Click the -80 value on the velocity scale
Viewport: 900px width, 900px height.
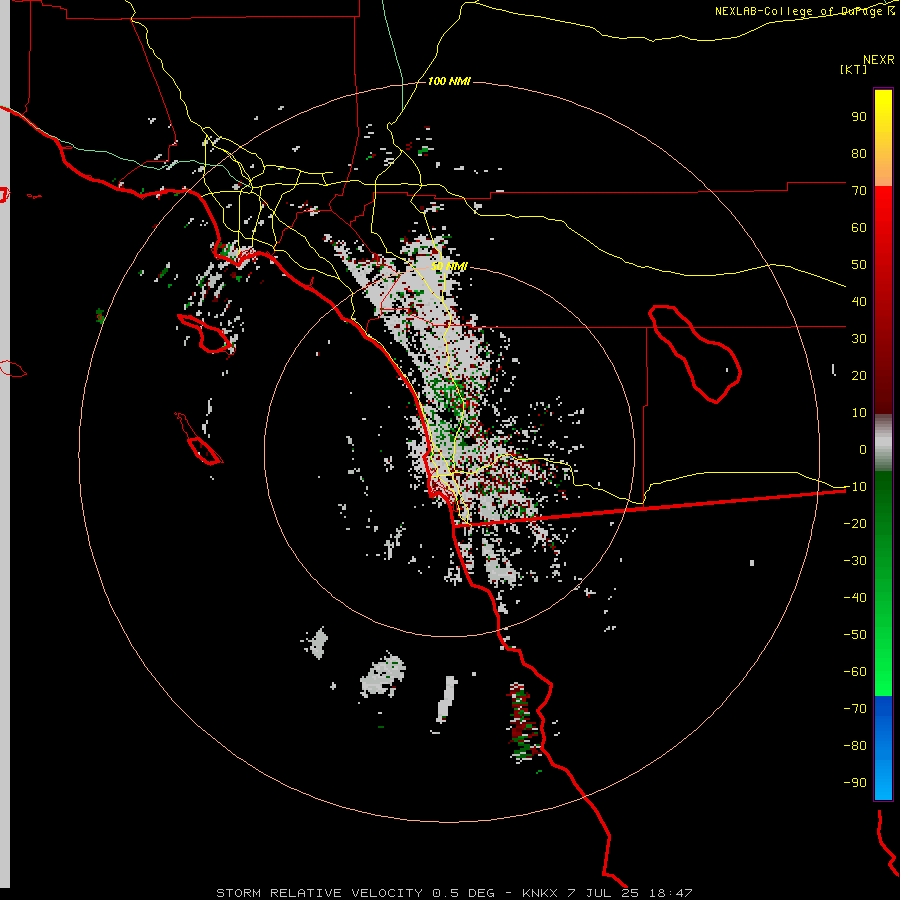855,746
